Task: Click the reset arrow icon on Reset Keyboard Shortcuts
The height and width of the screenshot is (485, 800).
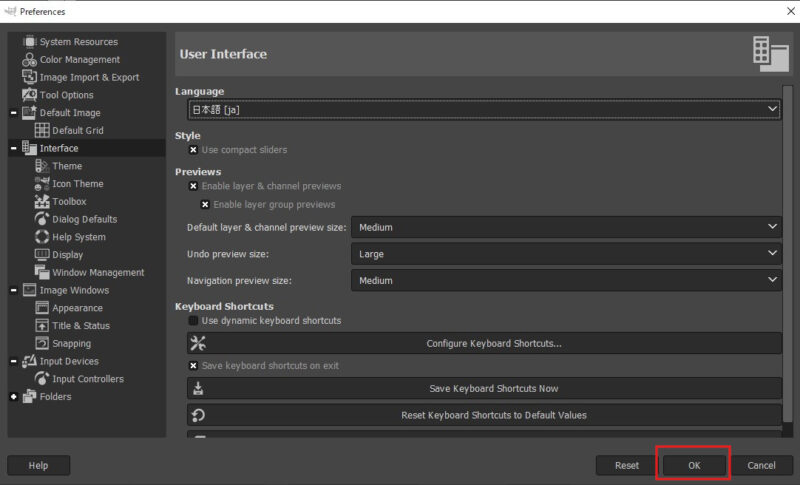Action: click(x=198, y=415)
